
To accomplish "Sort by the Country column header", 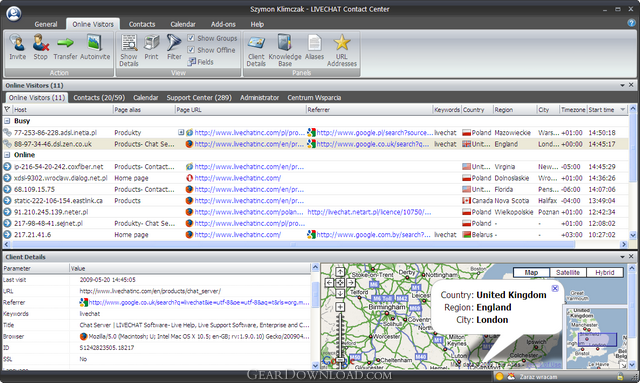I will [x=473, y=110].
